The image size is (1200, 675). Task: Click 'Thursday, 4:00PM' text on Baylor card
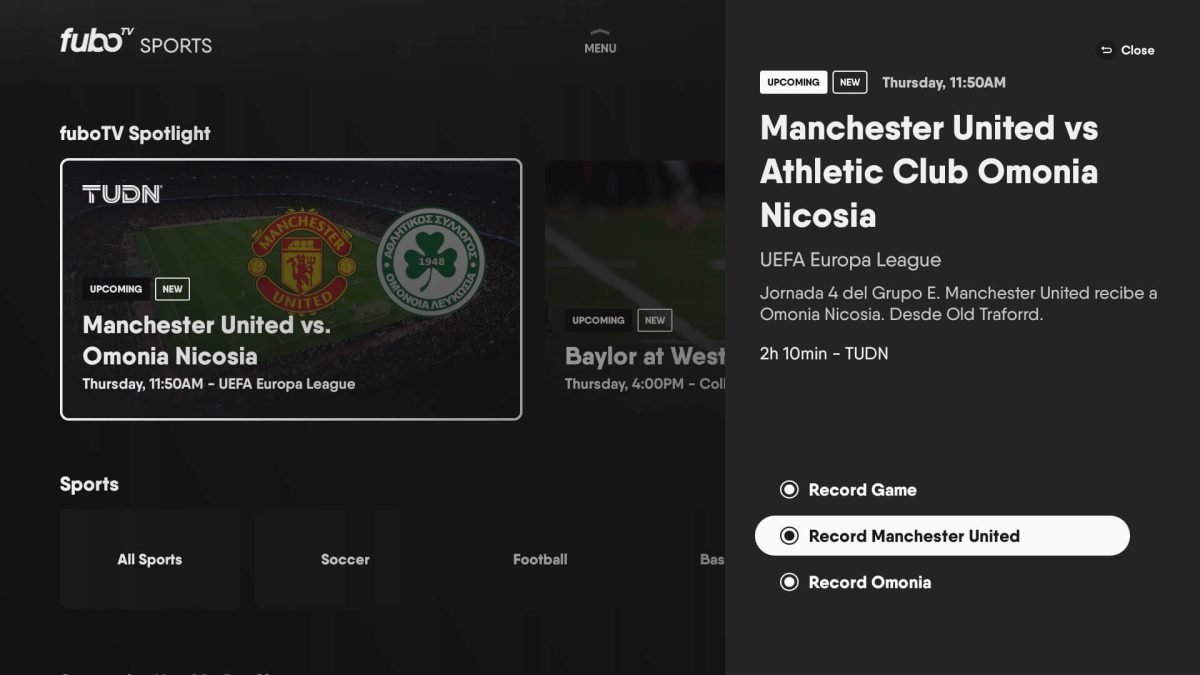623,384
